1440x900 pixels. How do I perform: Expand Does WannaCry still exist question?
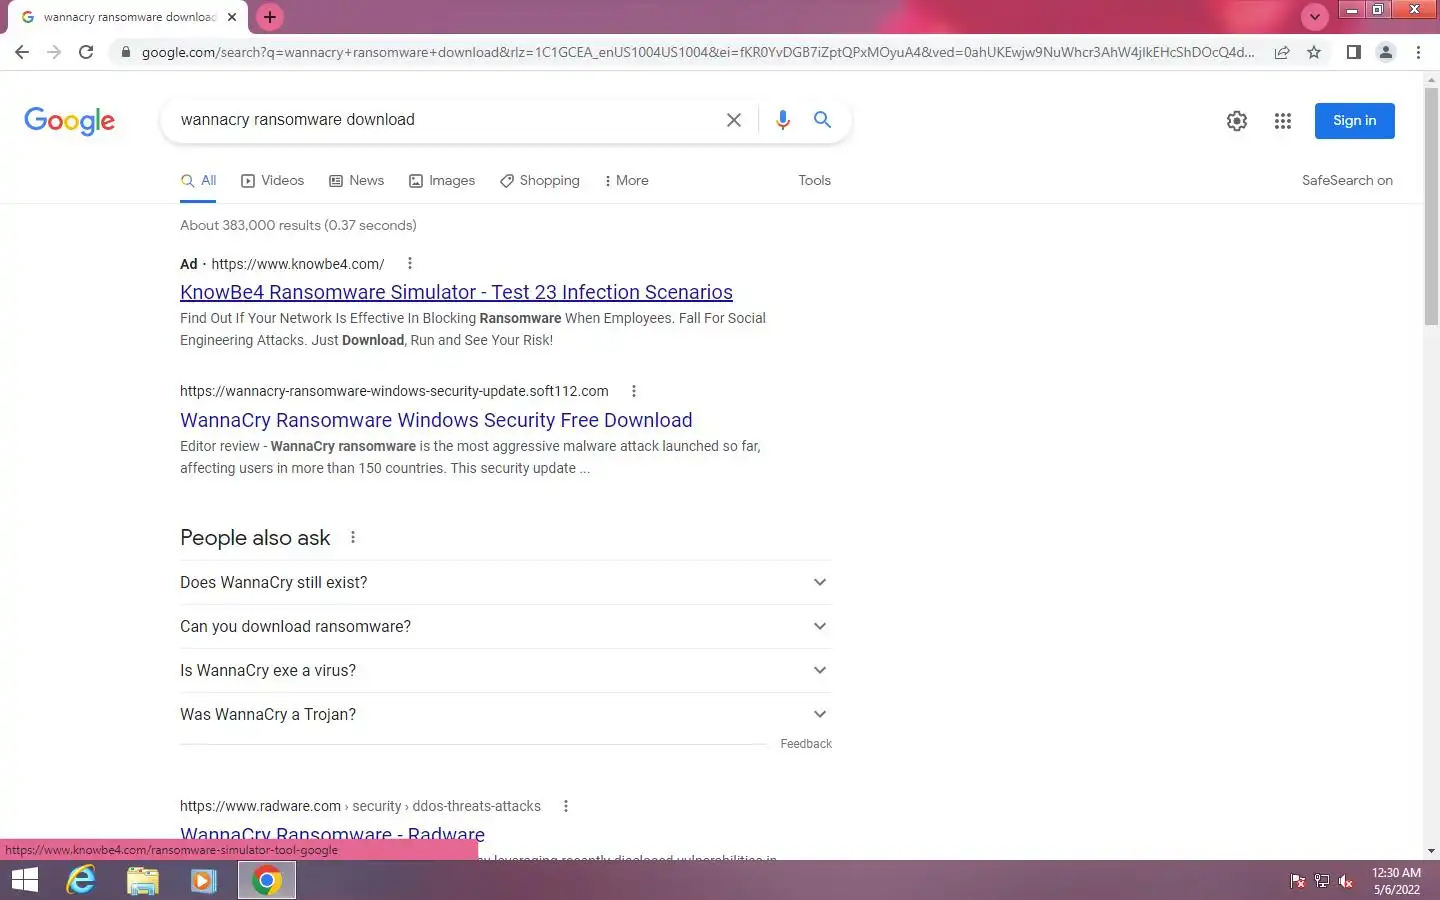[505, 582]
